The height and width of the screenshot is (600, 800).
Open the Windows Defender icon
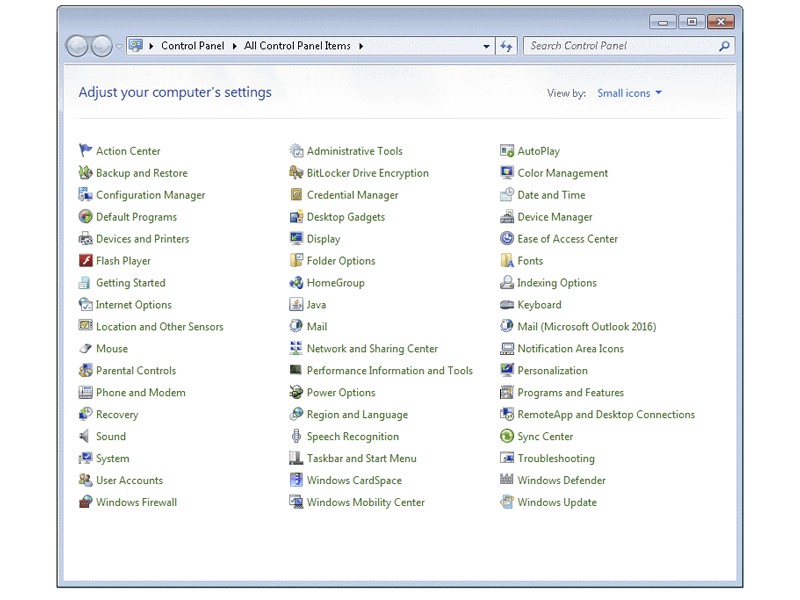(x=507, y=480)
